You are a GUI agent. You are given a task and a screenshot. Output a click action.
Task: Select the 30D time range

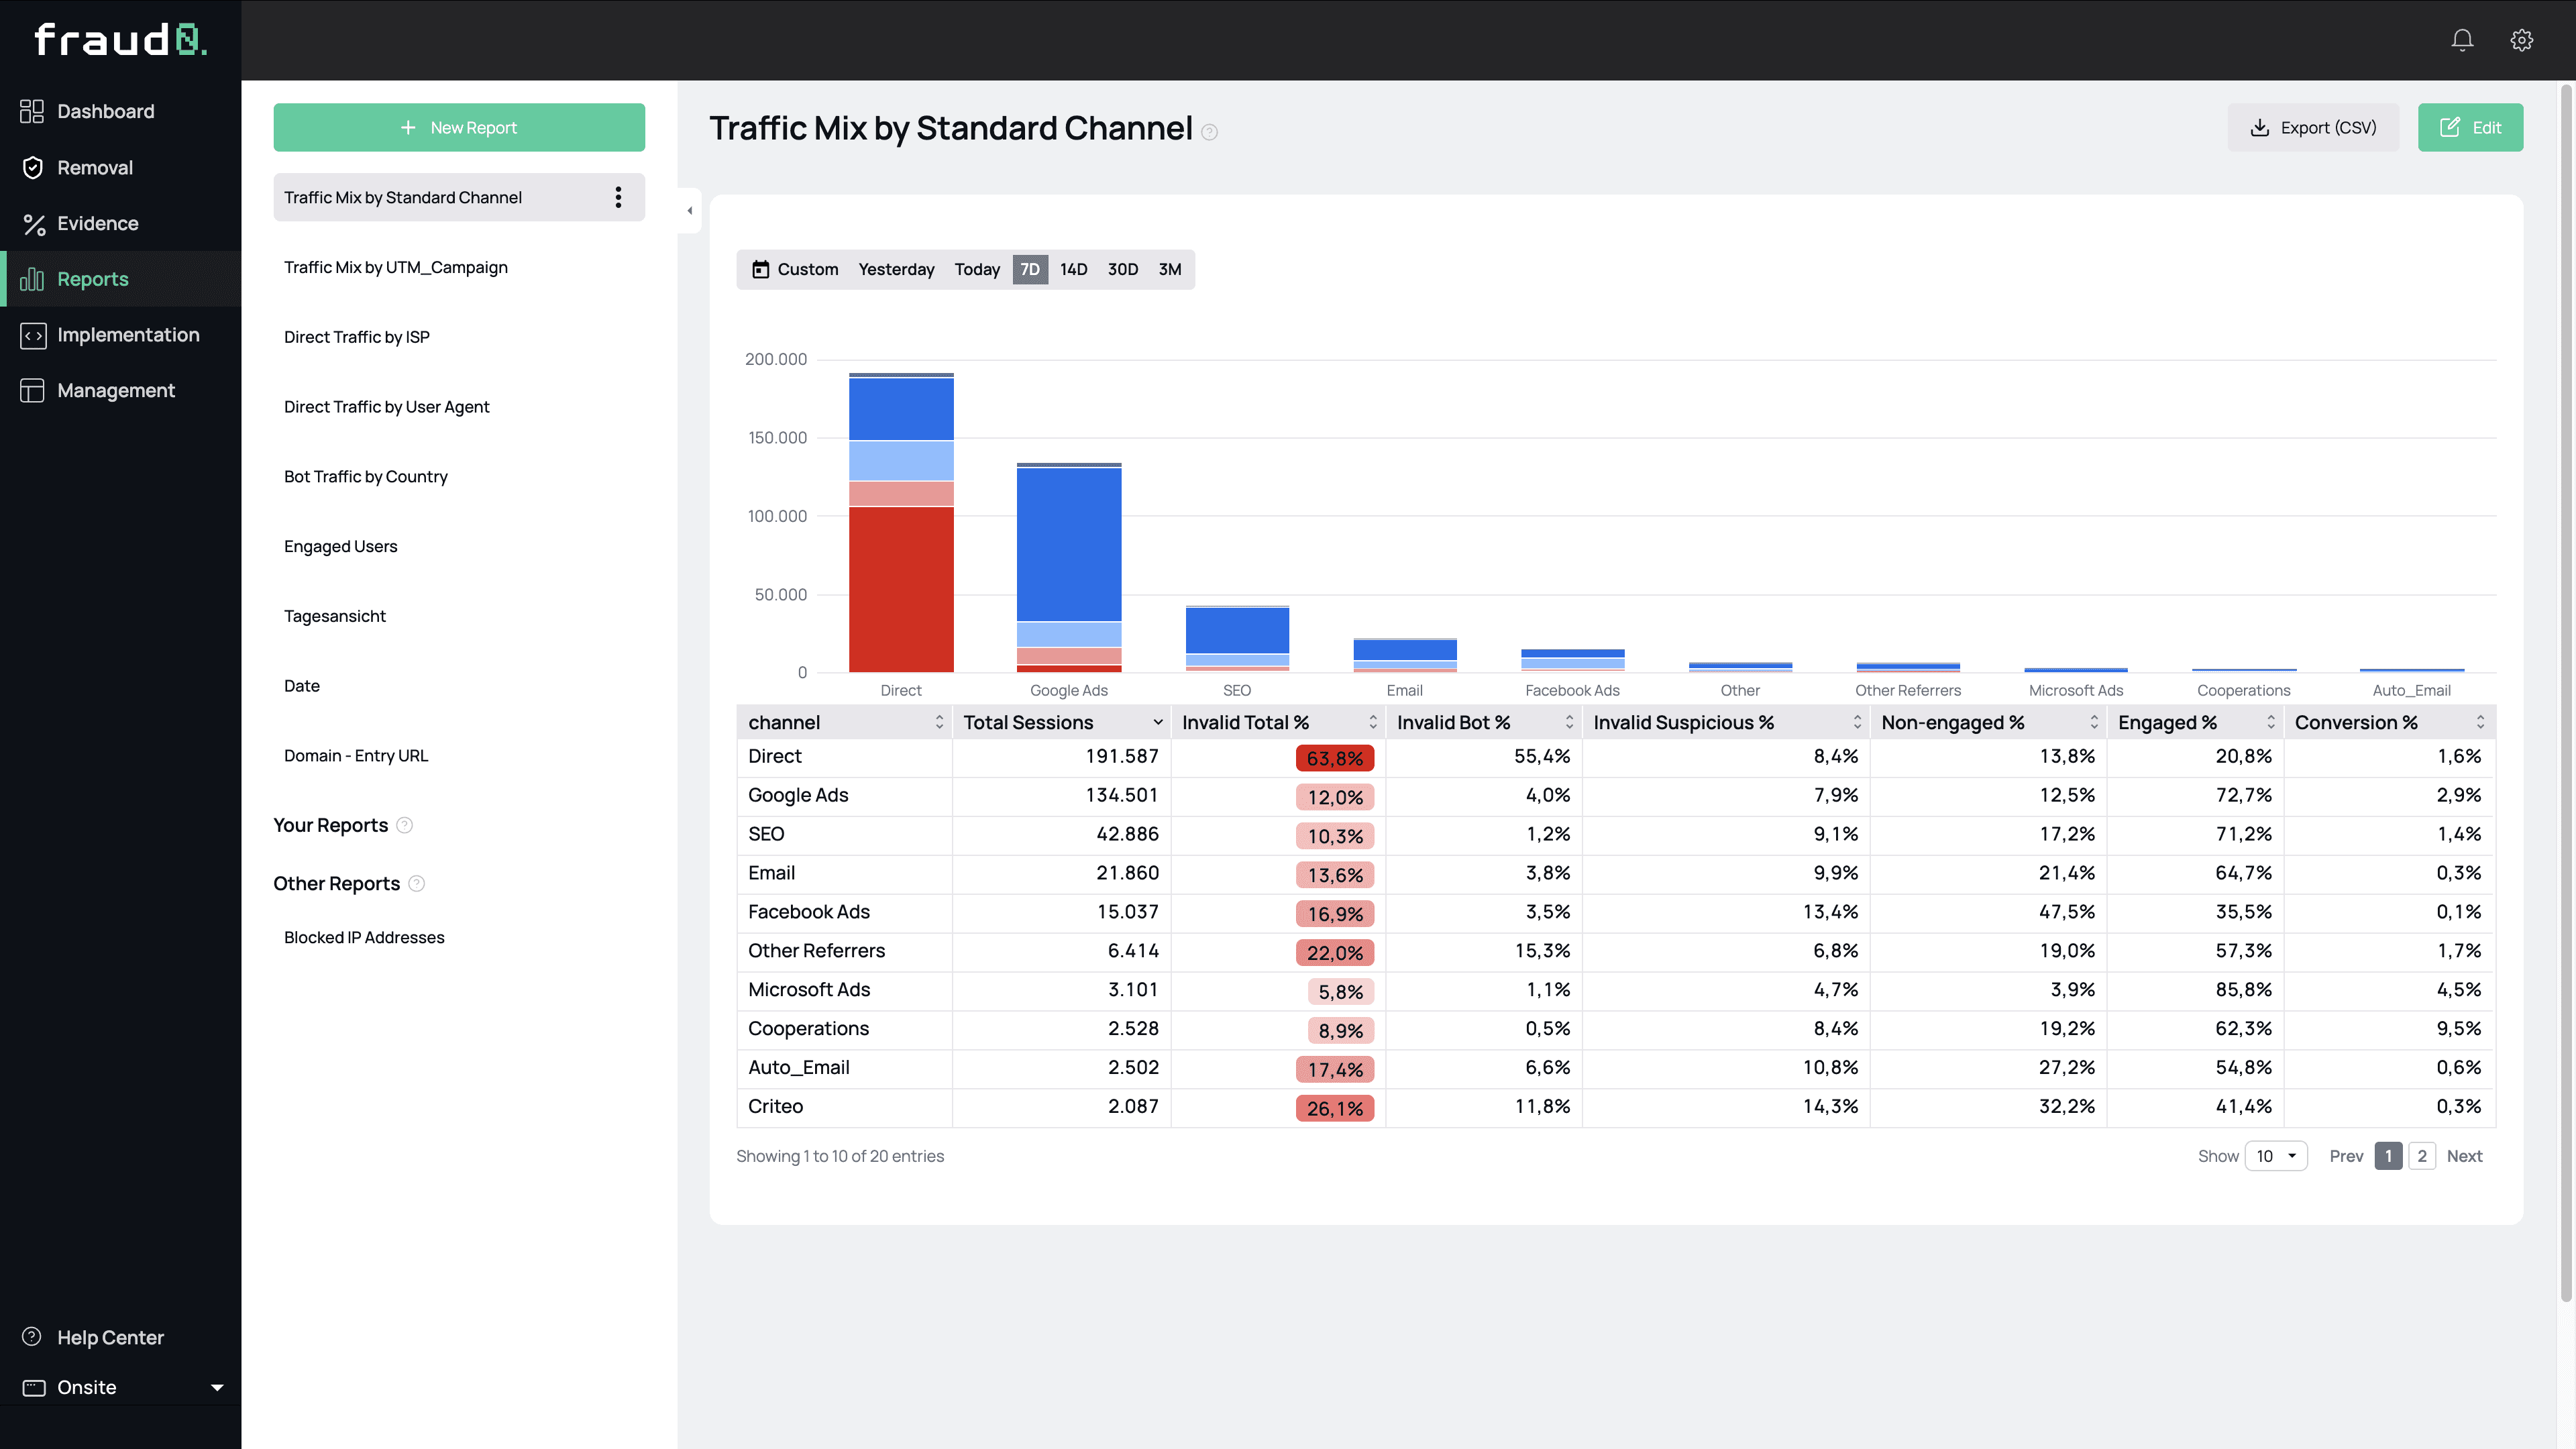pyautogui.click(x=1121, y=269)
